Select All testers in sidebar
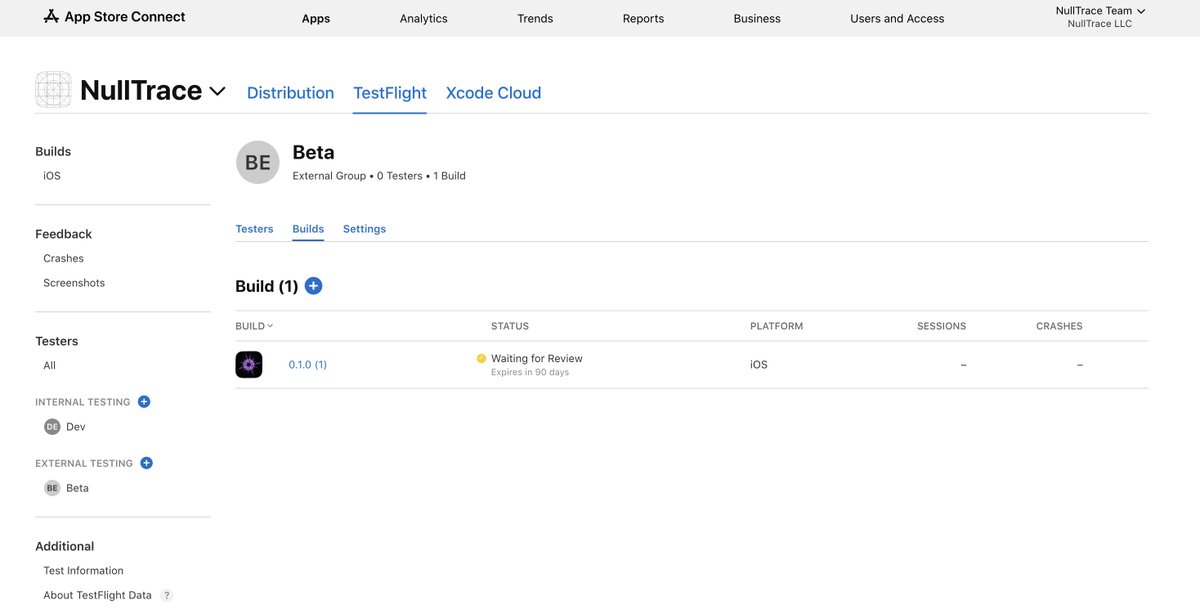This screenshot has width=1200, height=609. (50, 366)
